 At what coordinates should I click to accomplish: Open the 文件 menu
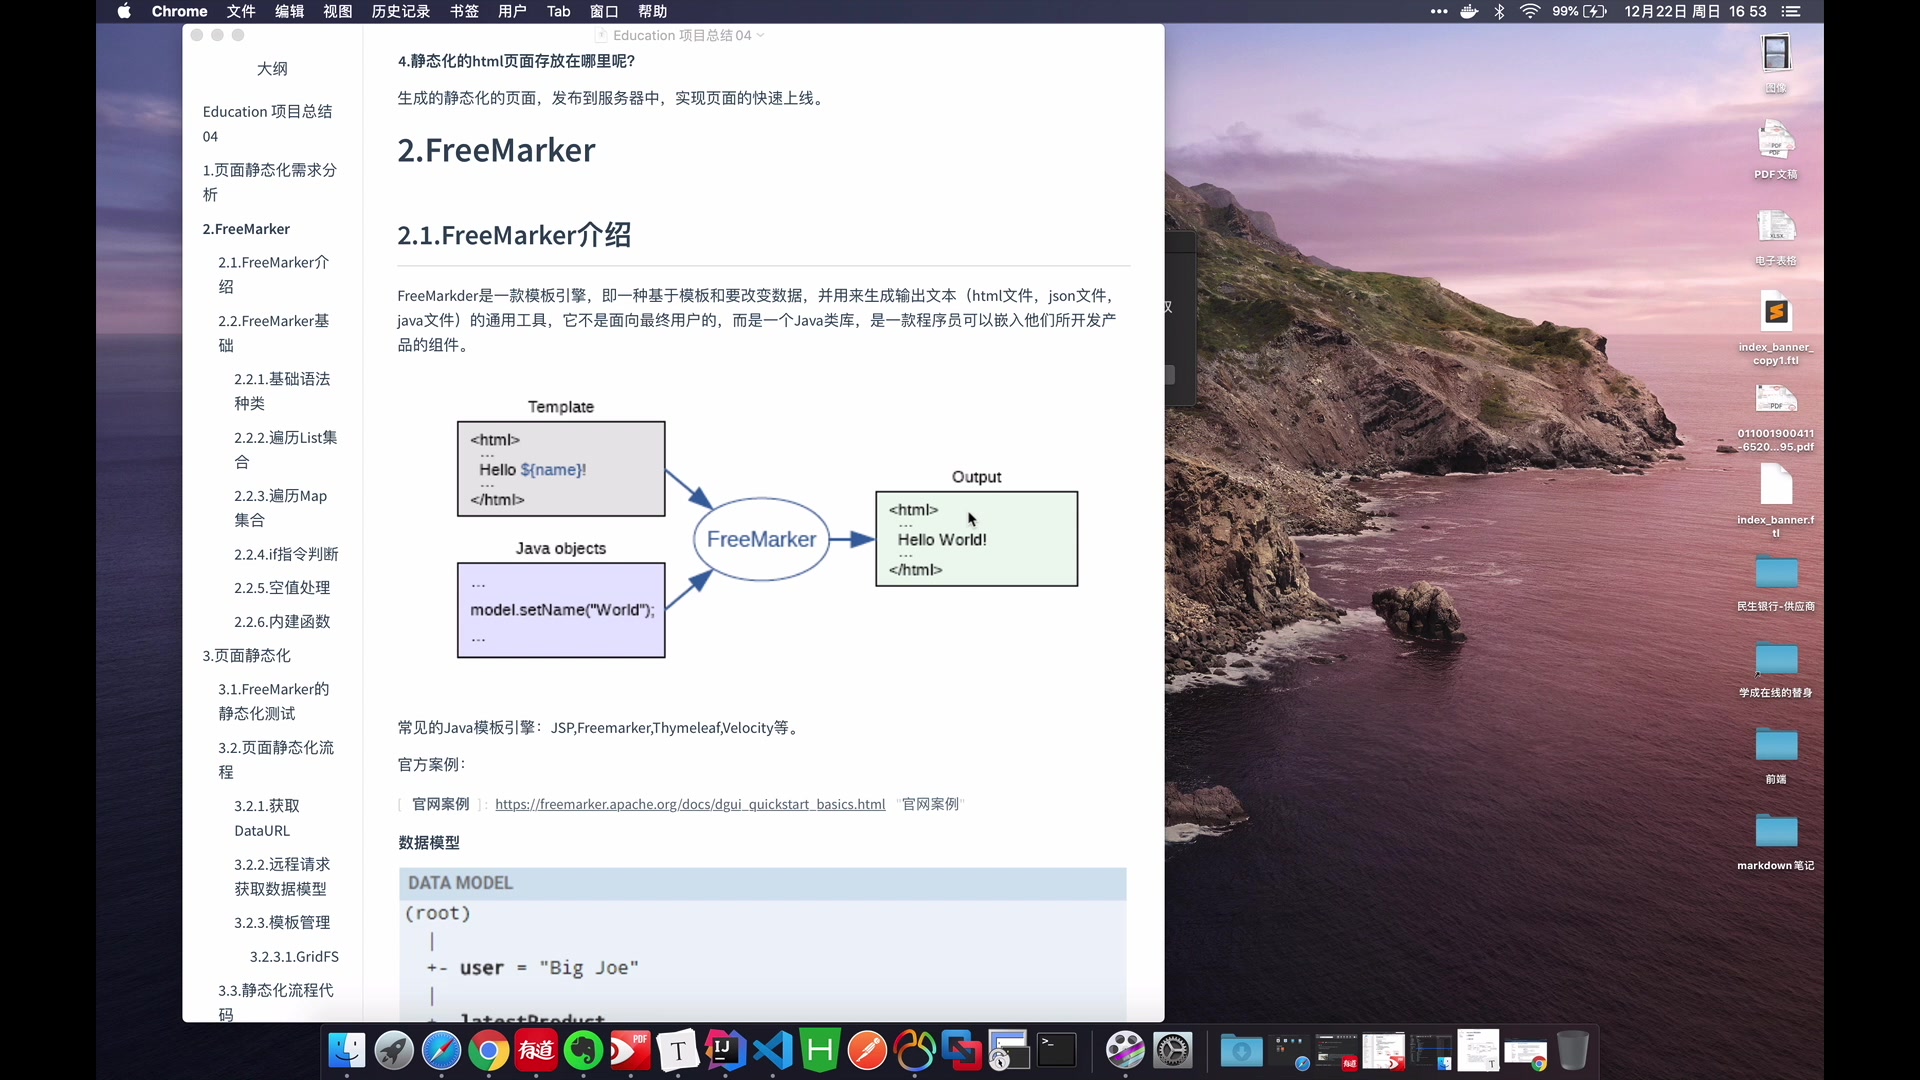pyautogui.click(x=241, y=11)
